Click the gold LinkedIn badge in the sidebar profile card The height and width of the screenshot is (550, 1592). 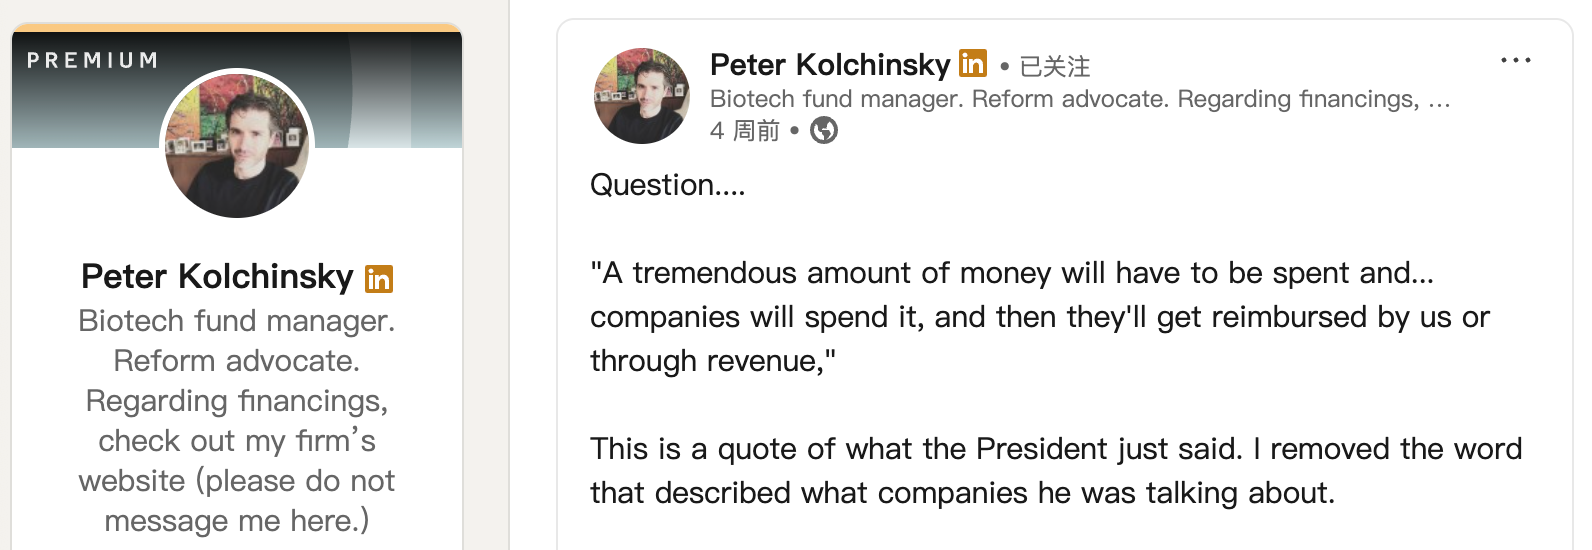[379, 279]
